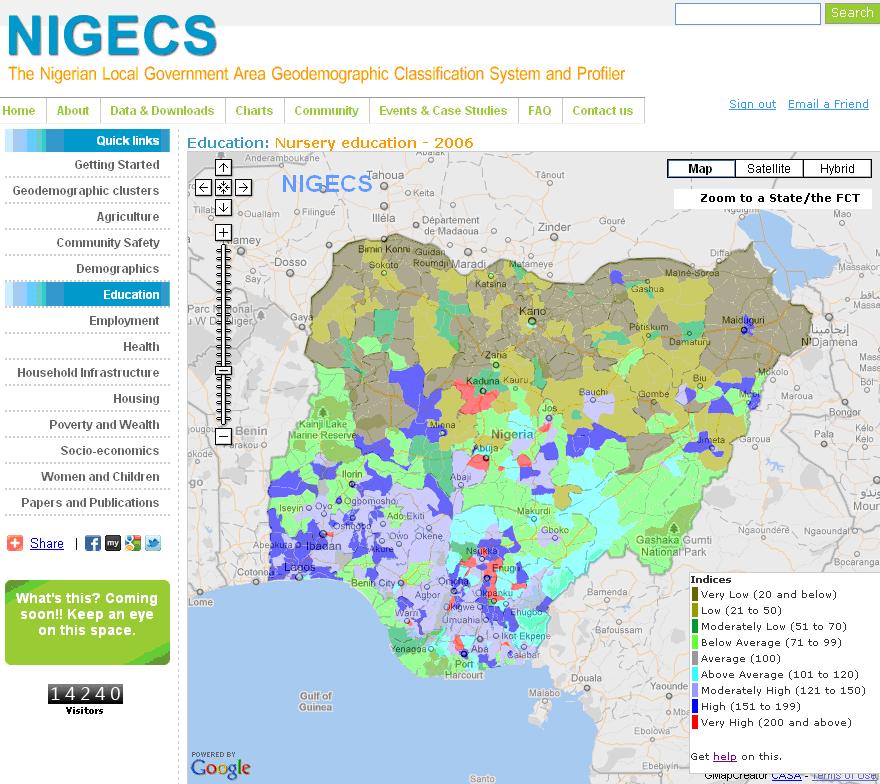The height and width of the screenshot is (784, 880).
Task: Switch map to Map view
Action: click(700, 168)
